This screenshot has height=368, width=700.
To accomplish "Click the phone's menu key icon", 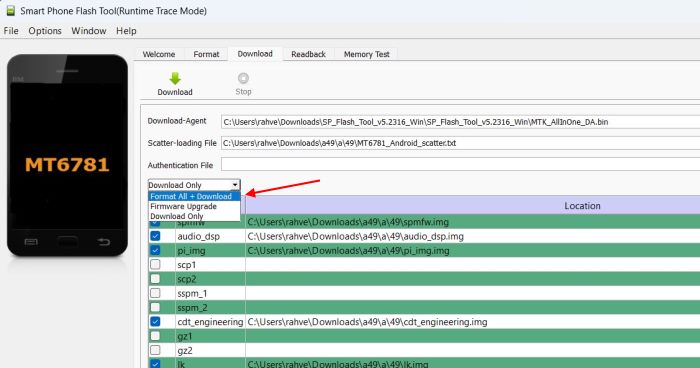I will [31, 242].
